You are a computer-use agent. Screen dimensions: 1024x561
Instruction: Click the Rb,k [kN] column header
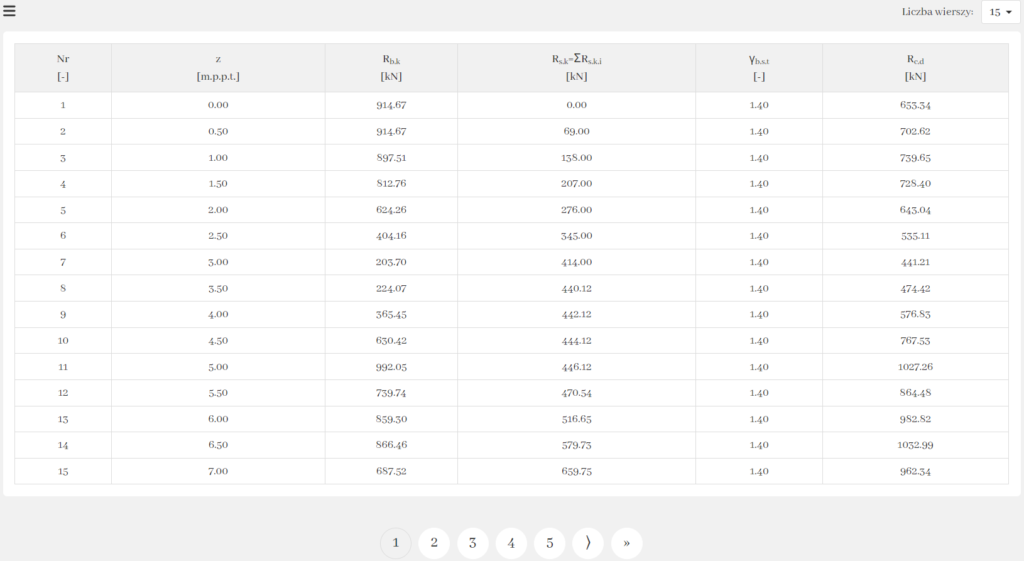point(391,67)
